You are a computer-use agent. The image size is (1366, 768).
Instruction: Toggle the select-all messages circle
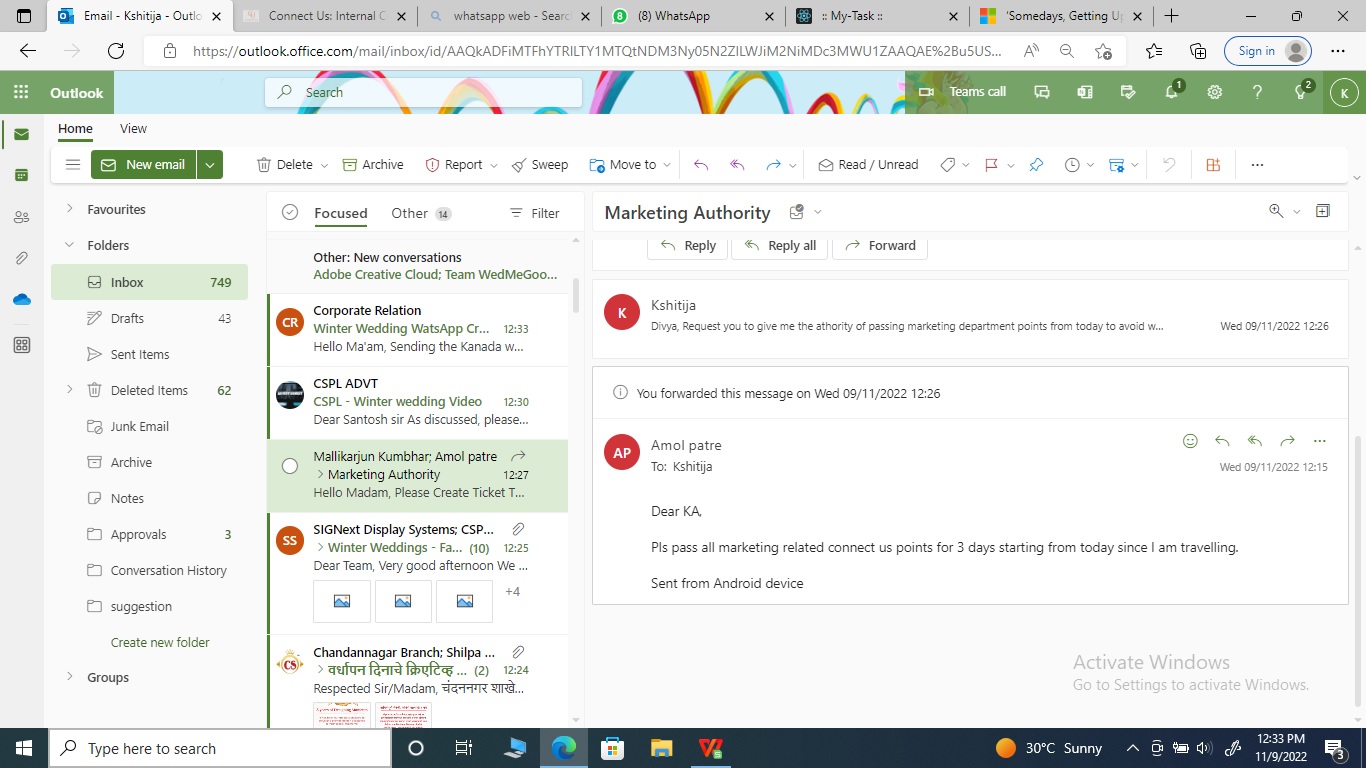[290, 212]
